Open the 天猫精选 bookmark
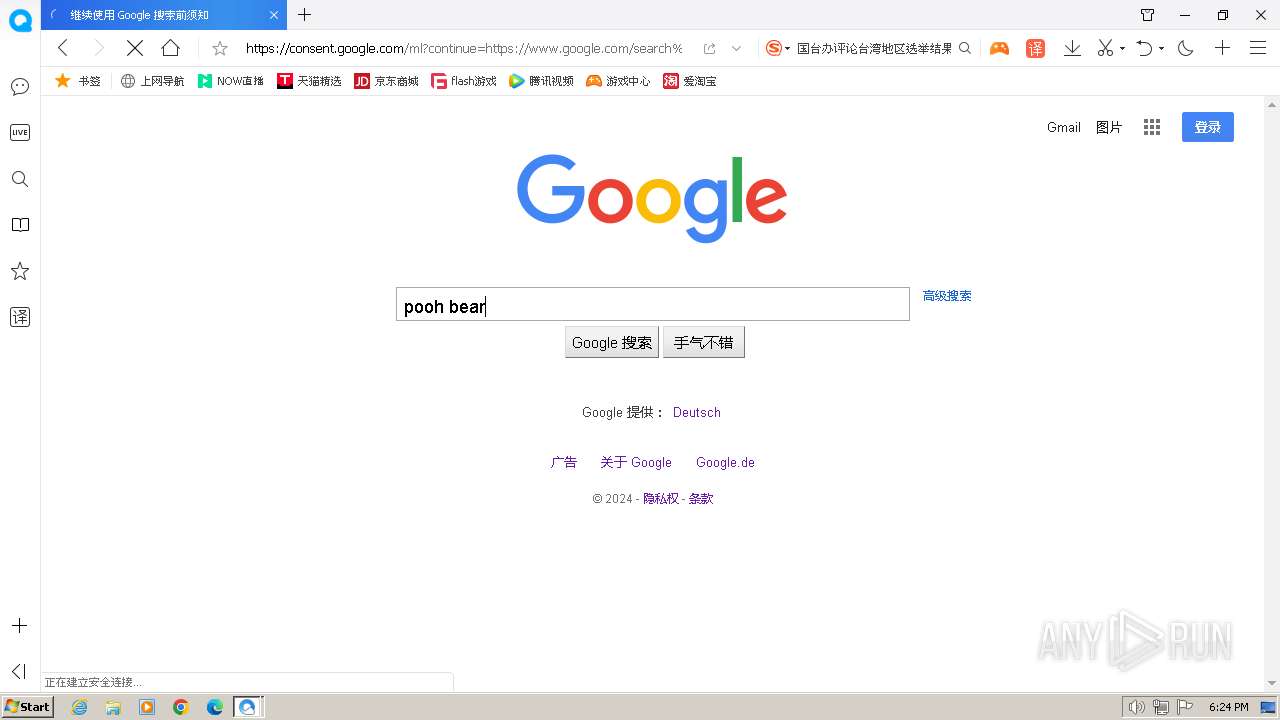This screenshot has width=1280, height=720. [309, 81]
